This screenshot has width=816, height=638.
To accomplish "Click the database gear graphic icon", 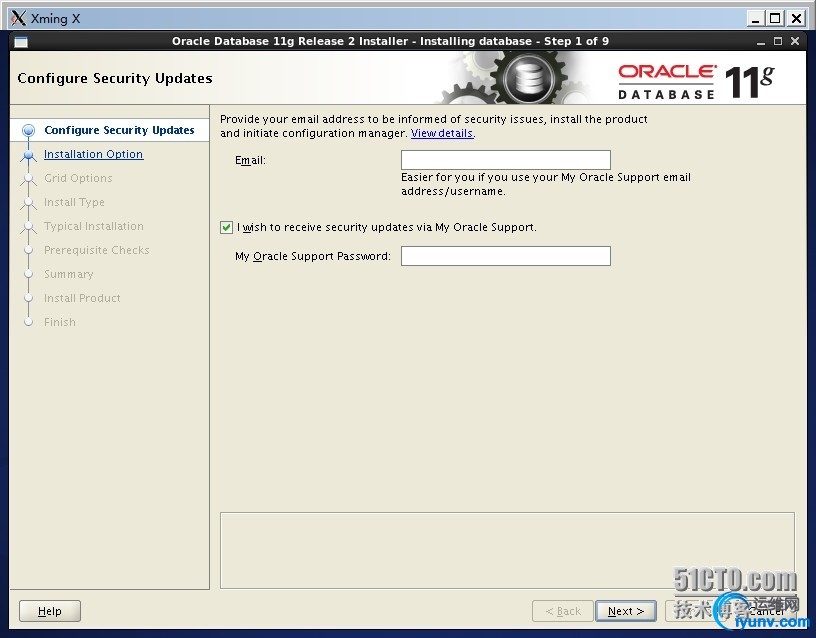I will coord(528,79).
